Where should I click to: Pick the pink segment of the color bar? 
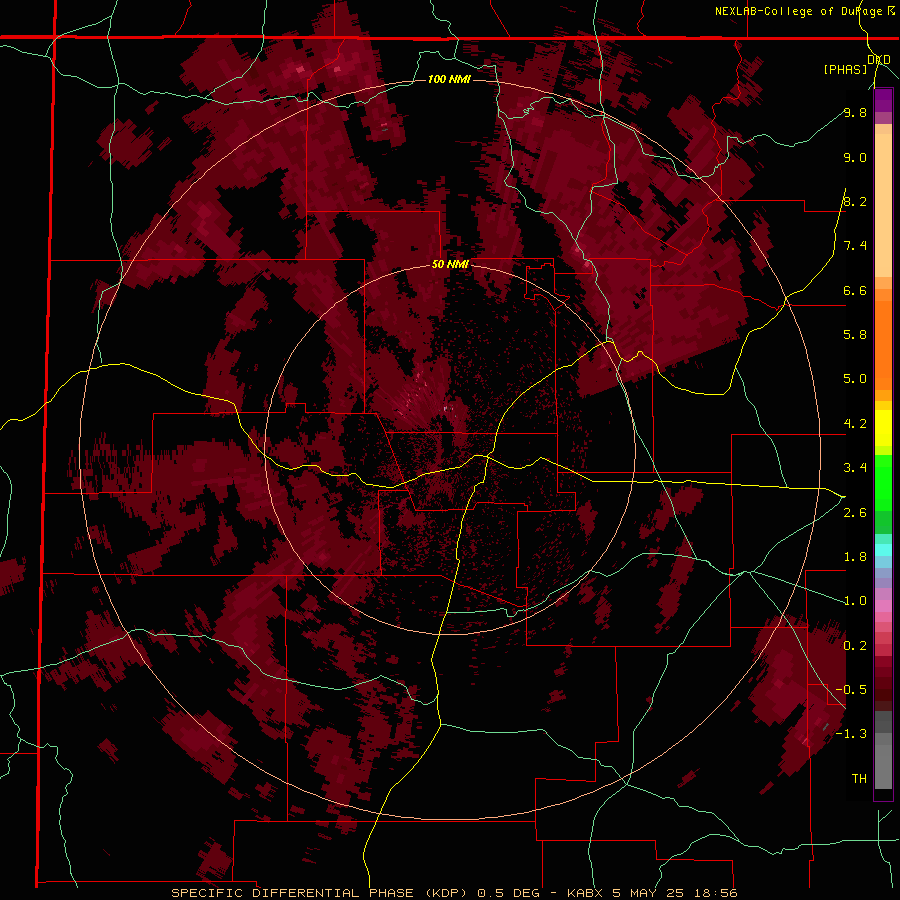(883, 606)
